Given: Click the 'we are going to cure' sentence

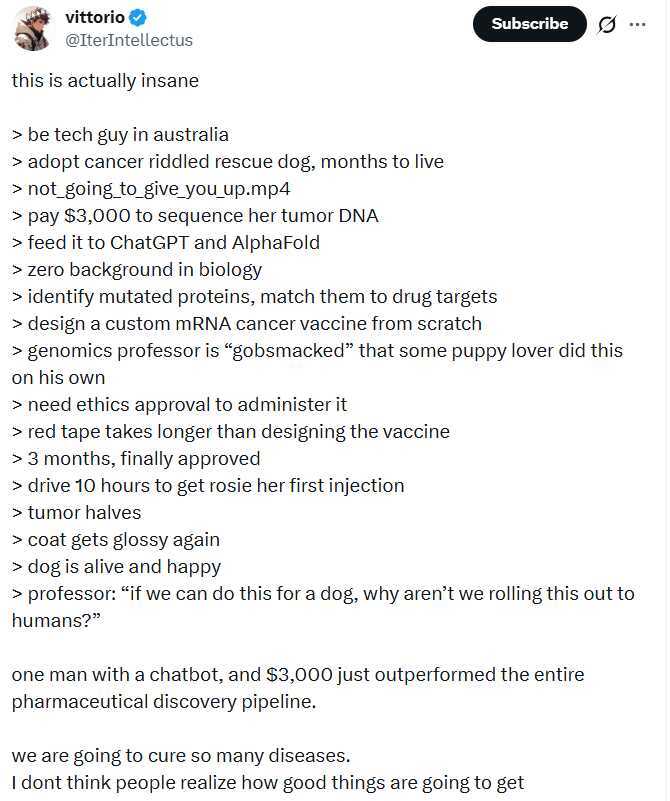Looking at the screenshot, I should pyautogui.click(x=183, y=755).
